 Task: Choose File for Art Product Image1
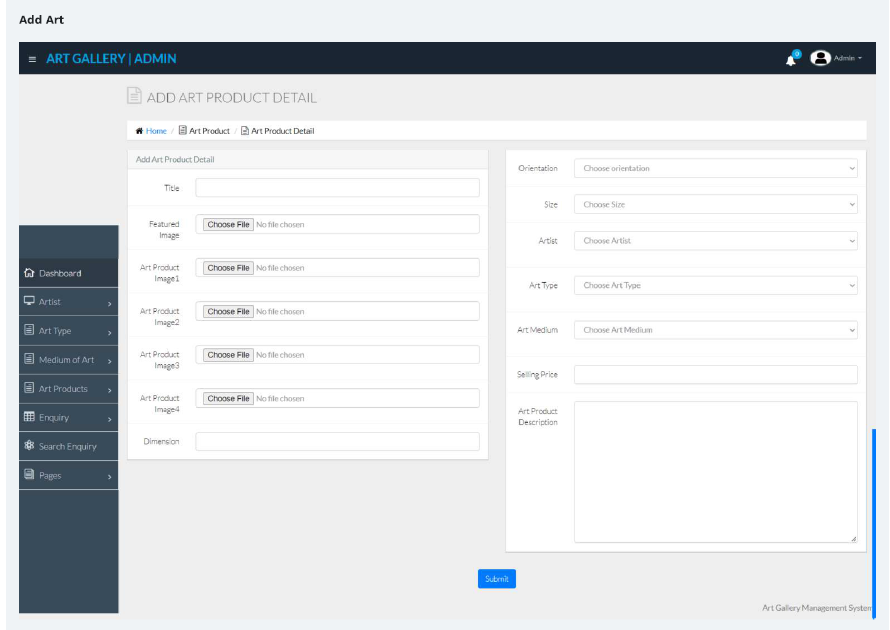pos(228,268)
